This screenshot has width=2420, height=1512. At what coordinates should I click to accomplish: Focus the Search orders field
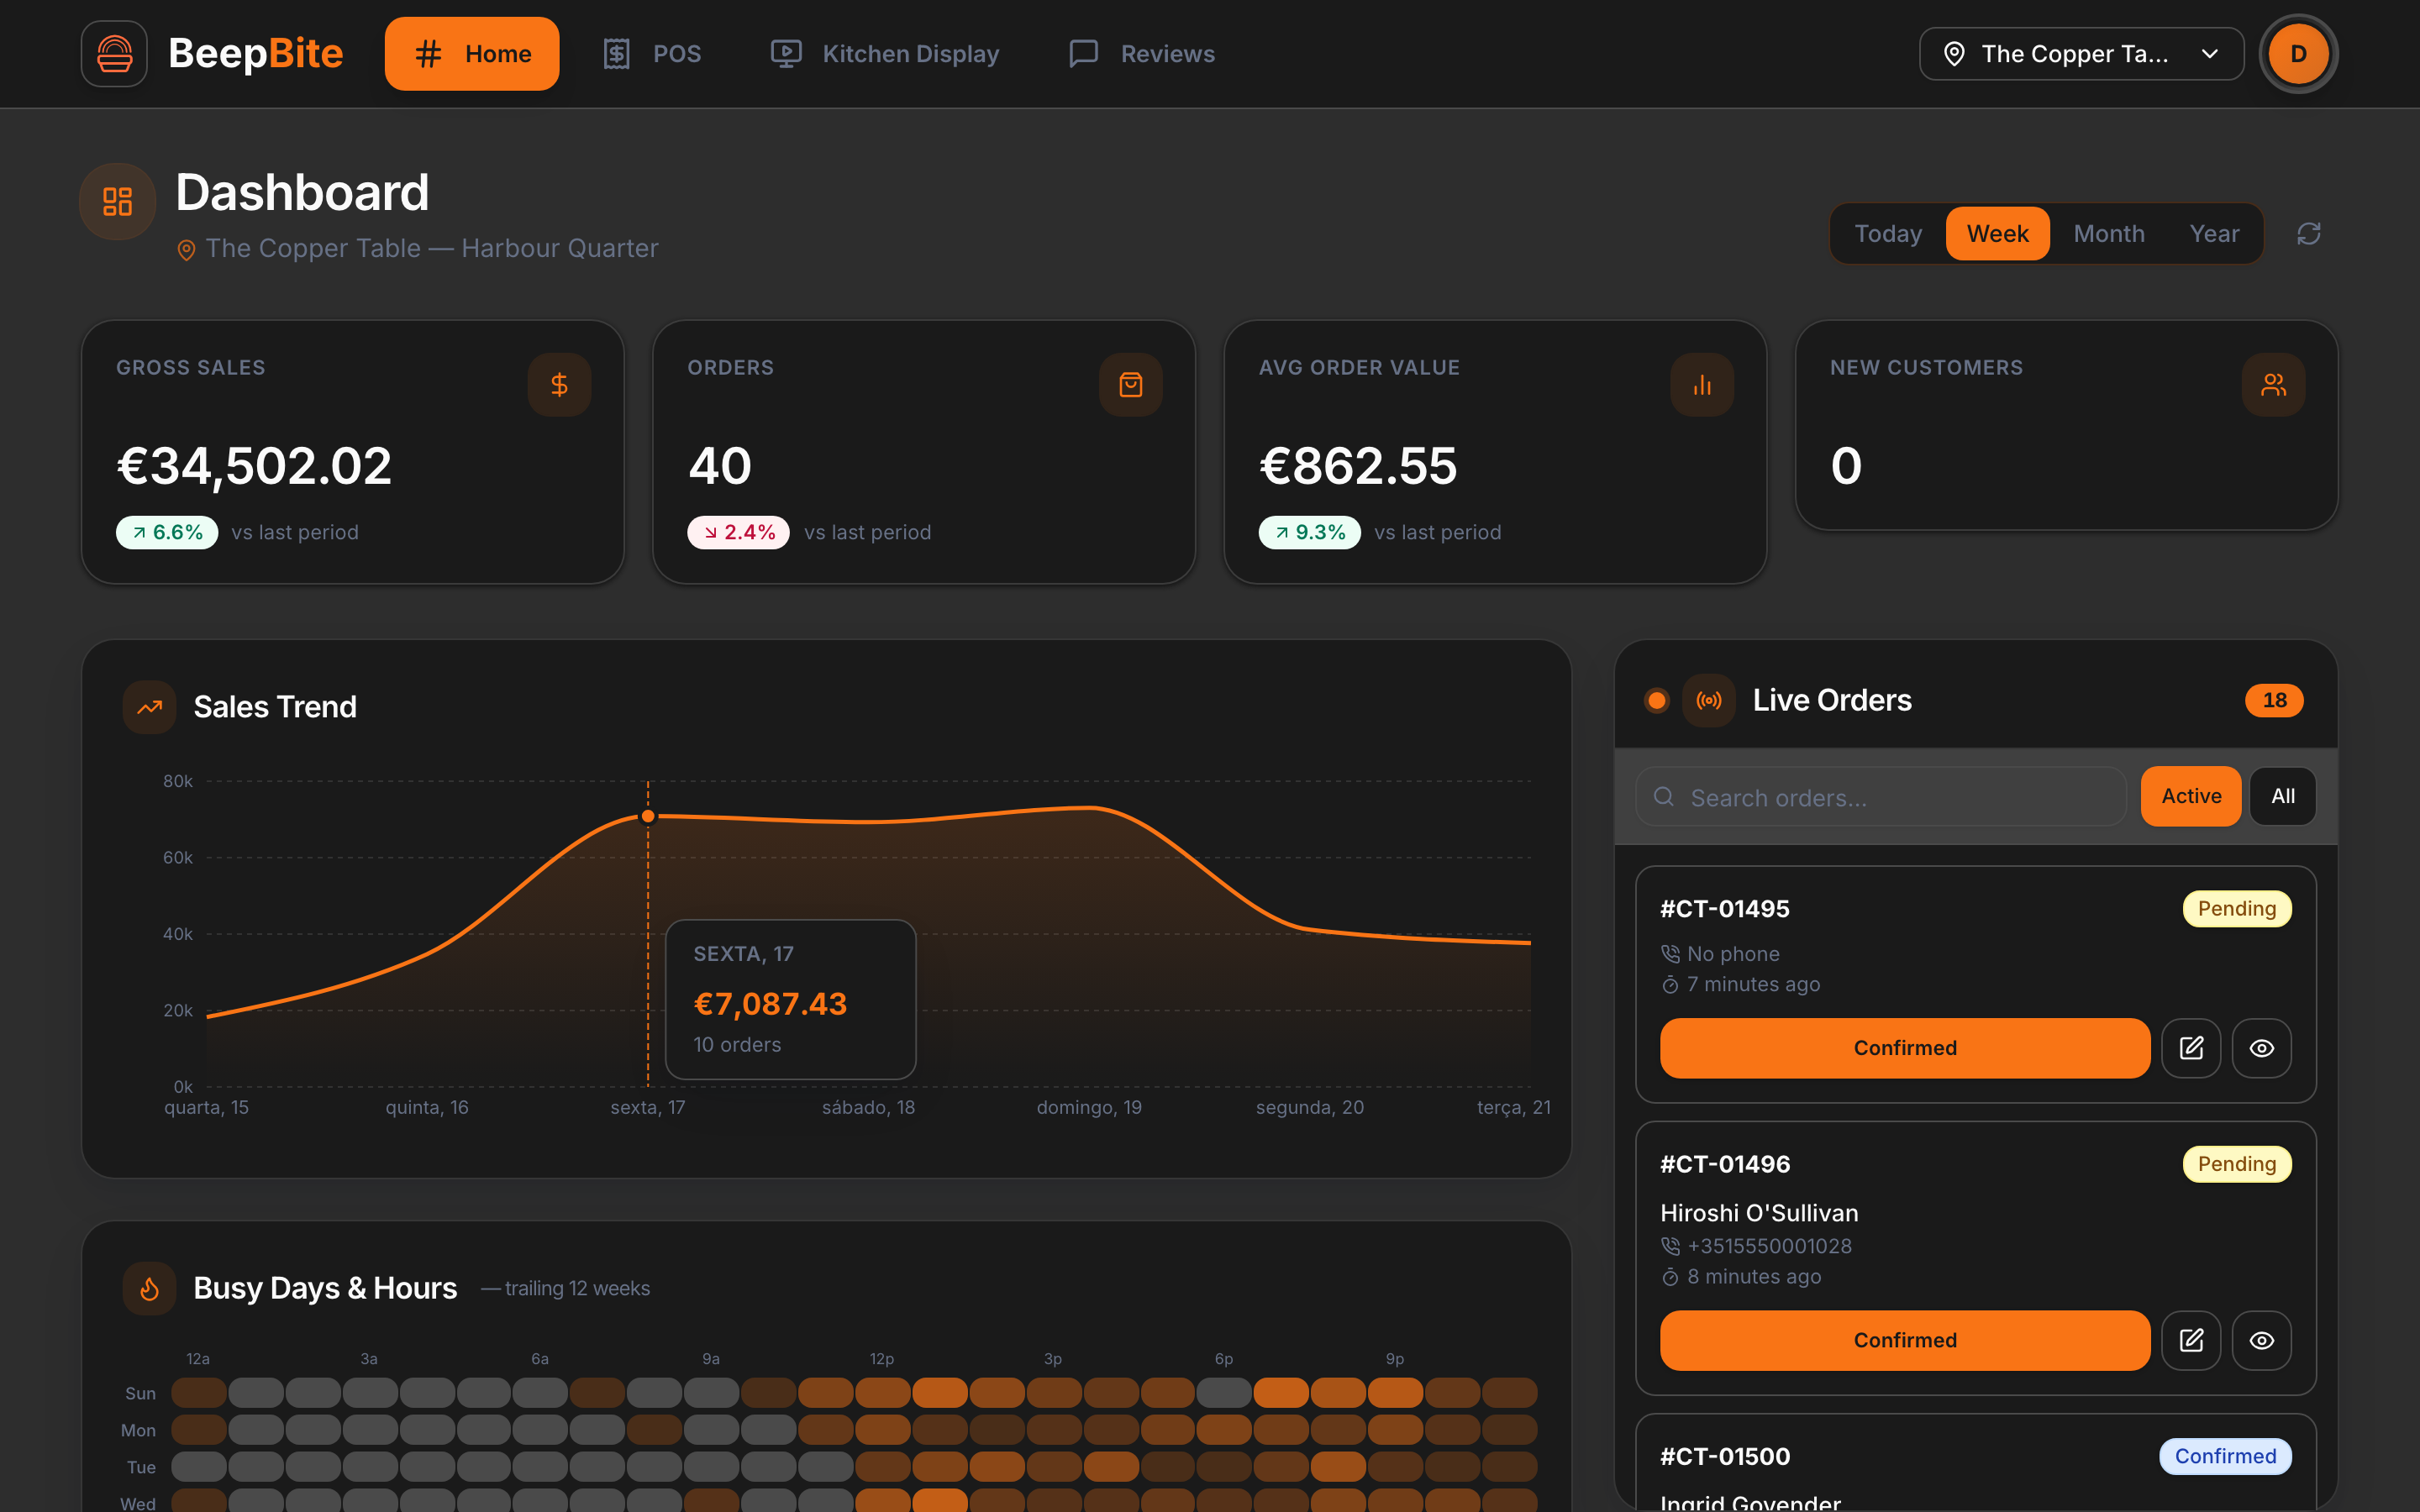(1881, 797)
